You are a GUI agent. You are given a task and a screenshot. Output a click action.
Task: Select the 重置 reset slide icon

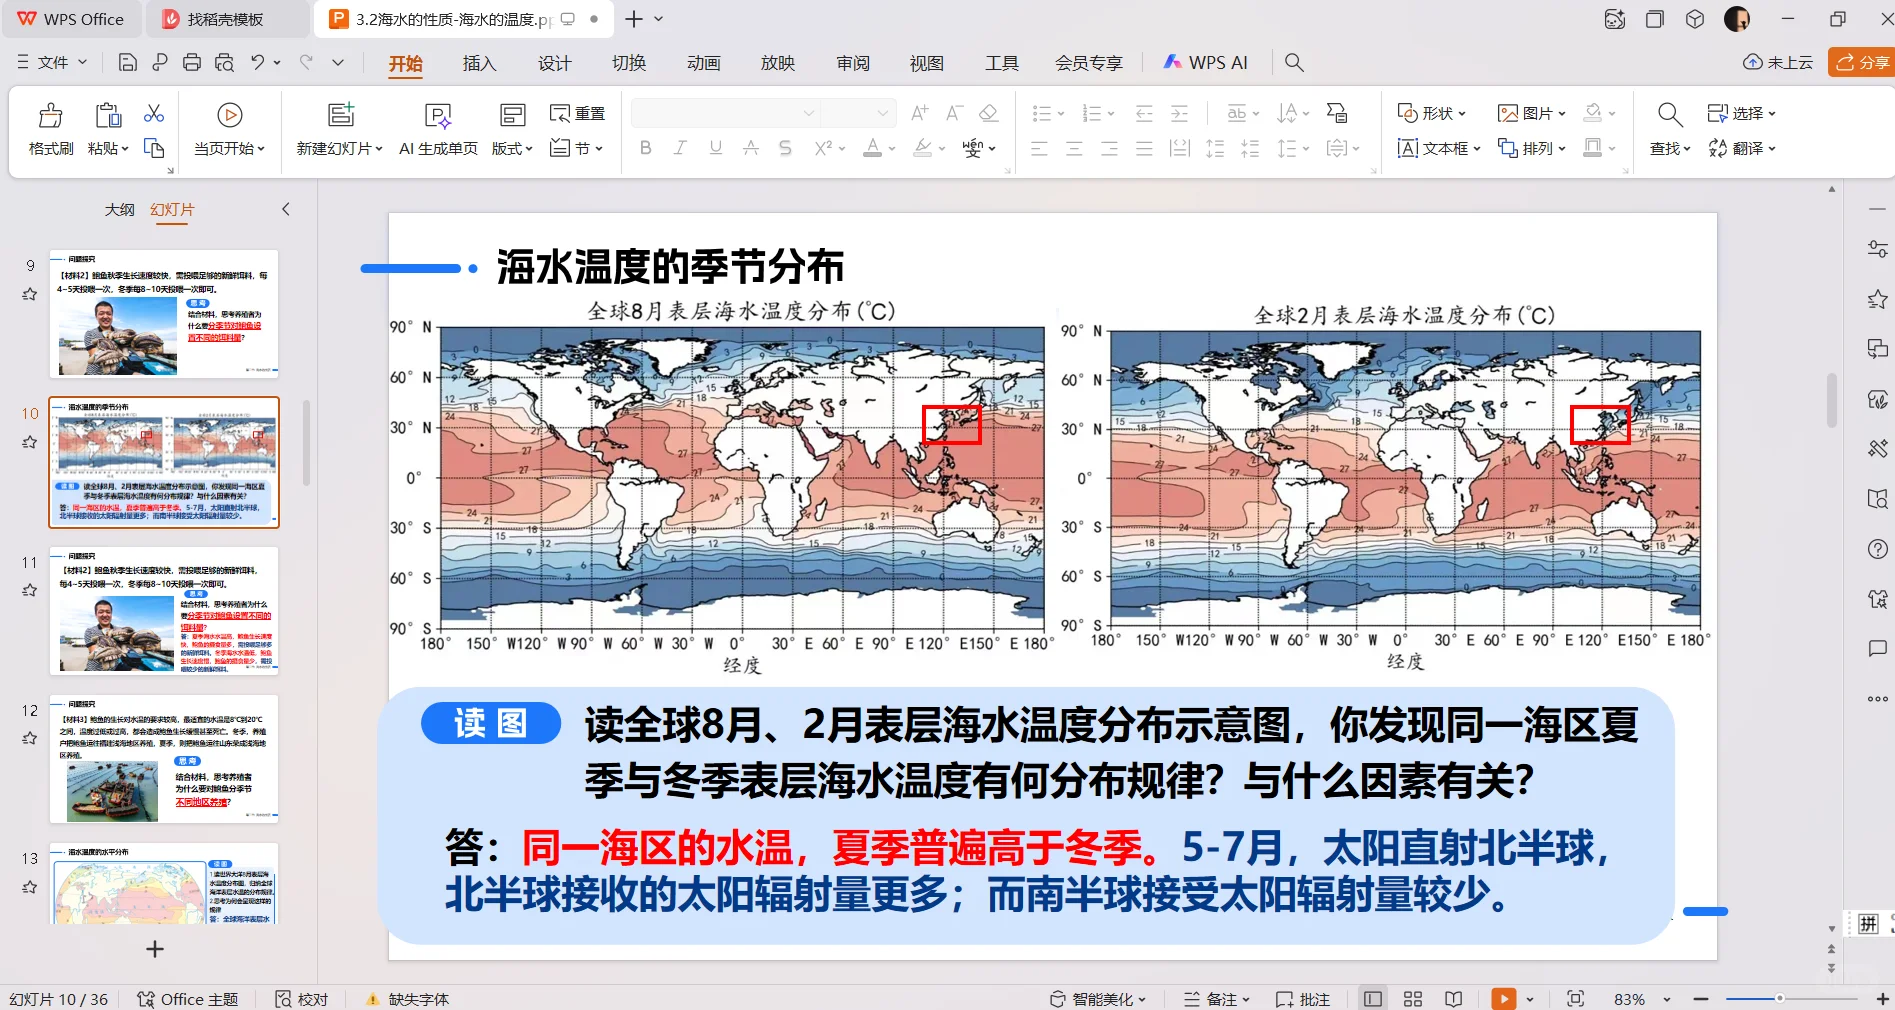pyautogui.click(x=577, y=113)
